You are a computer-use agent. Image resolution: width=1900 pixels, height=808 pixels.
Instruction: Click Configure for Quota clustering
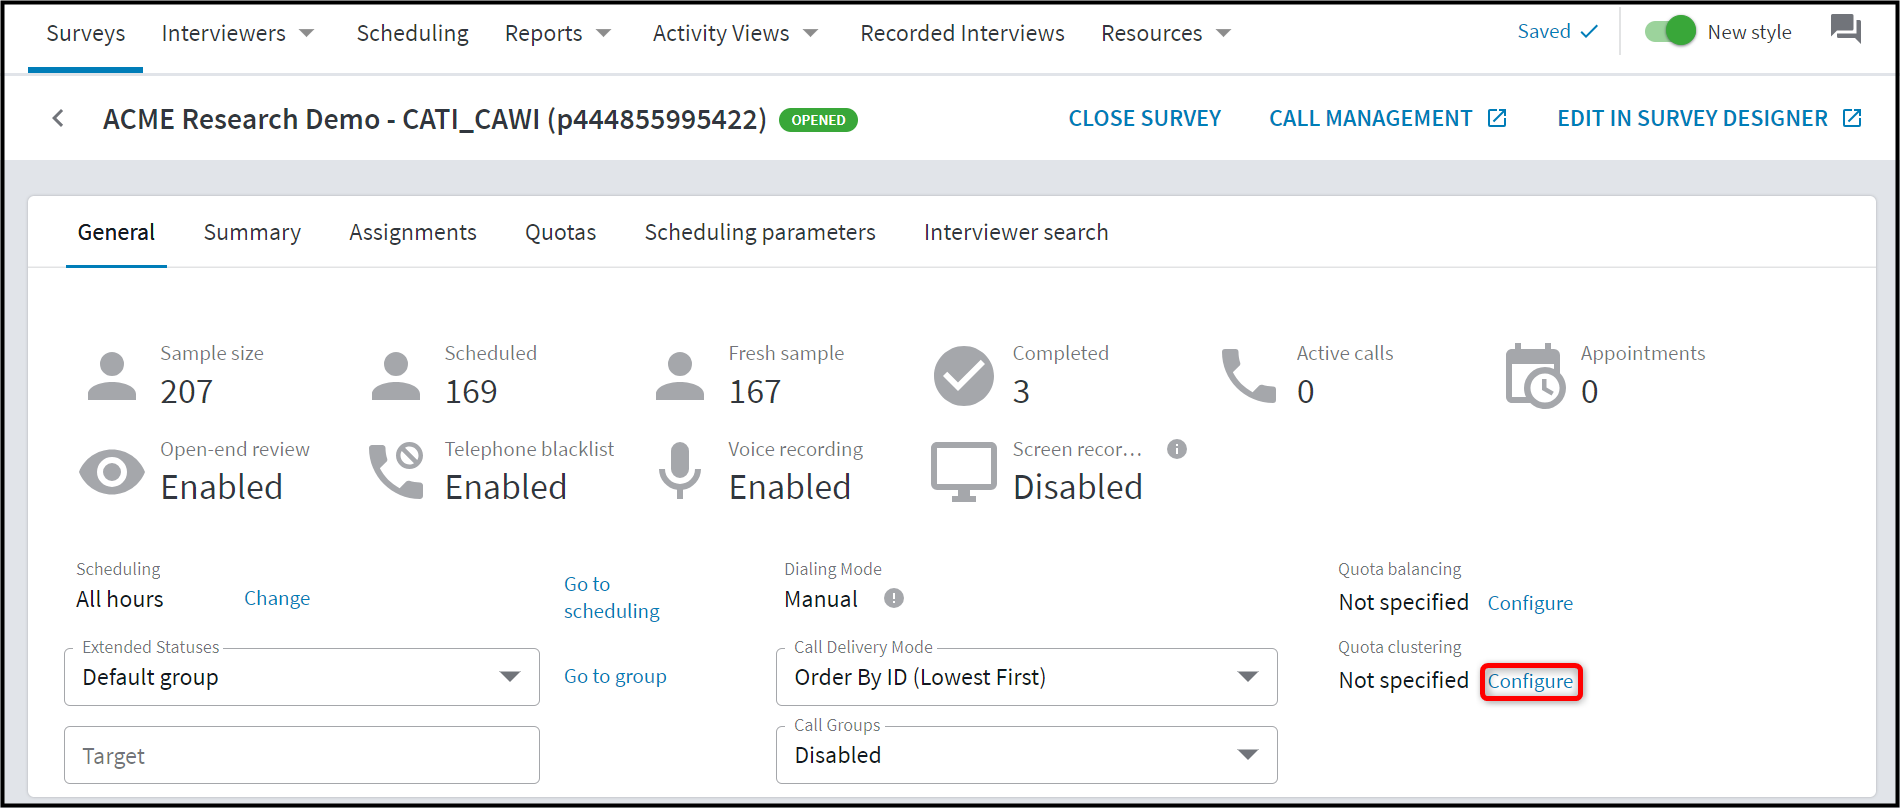tap(1530, 681)
